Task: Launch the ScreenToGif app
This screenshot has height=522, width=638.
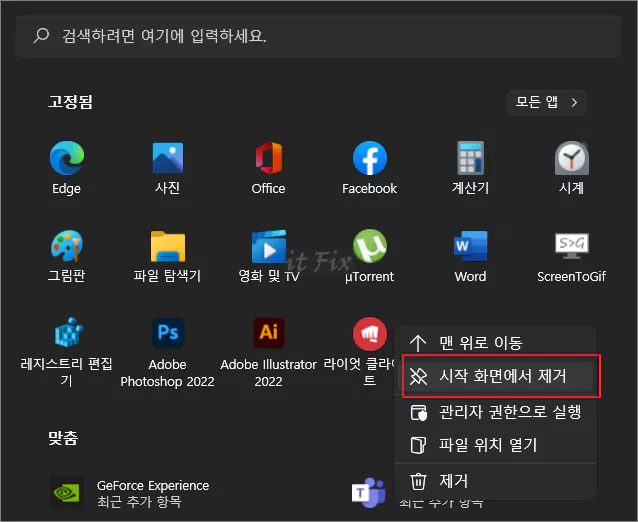Action: tap(571, 256)
